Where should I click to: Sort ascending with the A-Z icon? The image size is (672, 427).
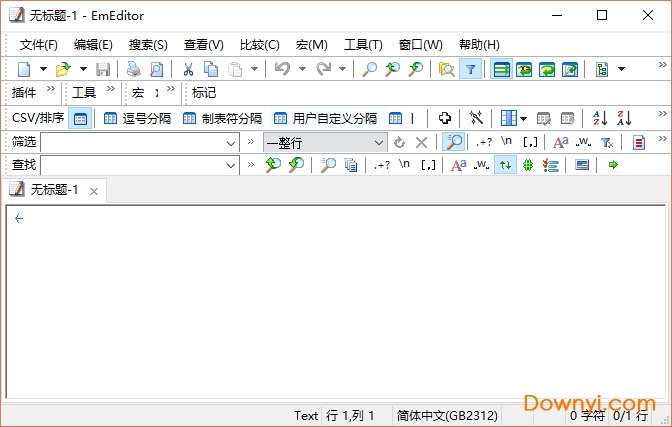tap(600, 118)
